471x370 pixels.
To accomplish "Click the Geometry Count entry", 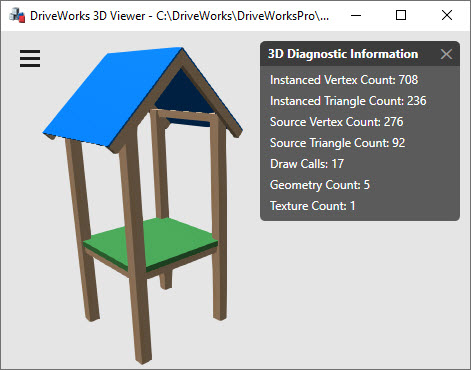I will tap(320, 185).
